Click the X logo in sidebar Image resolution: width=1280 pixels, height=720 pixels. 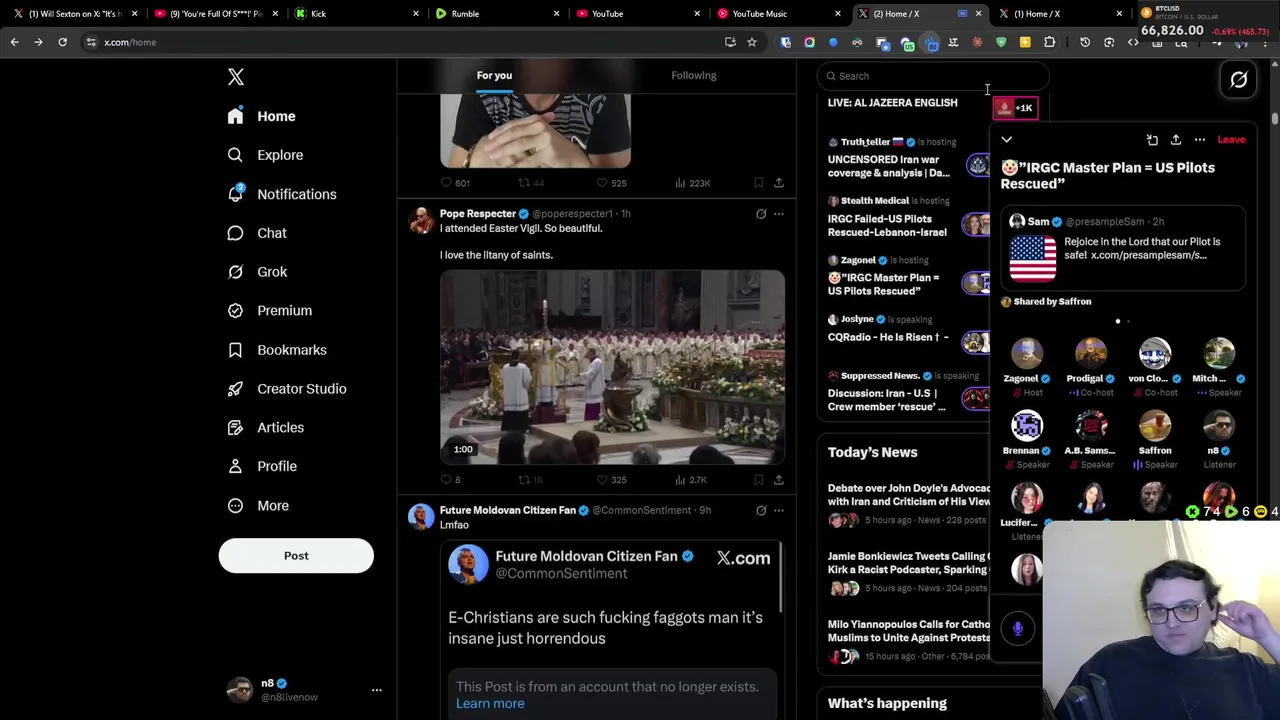point(236,77)
